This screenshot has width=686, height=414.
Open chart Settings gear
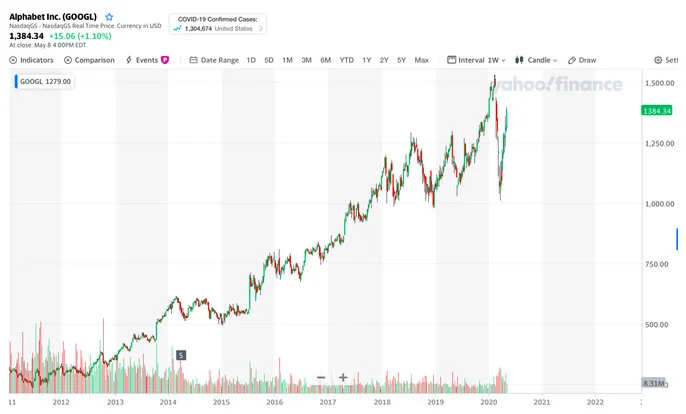[666, 60]
